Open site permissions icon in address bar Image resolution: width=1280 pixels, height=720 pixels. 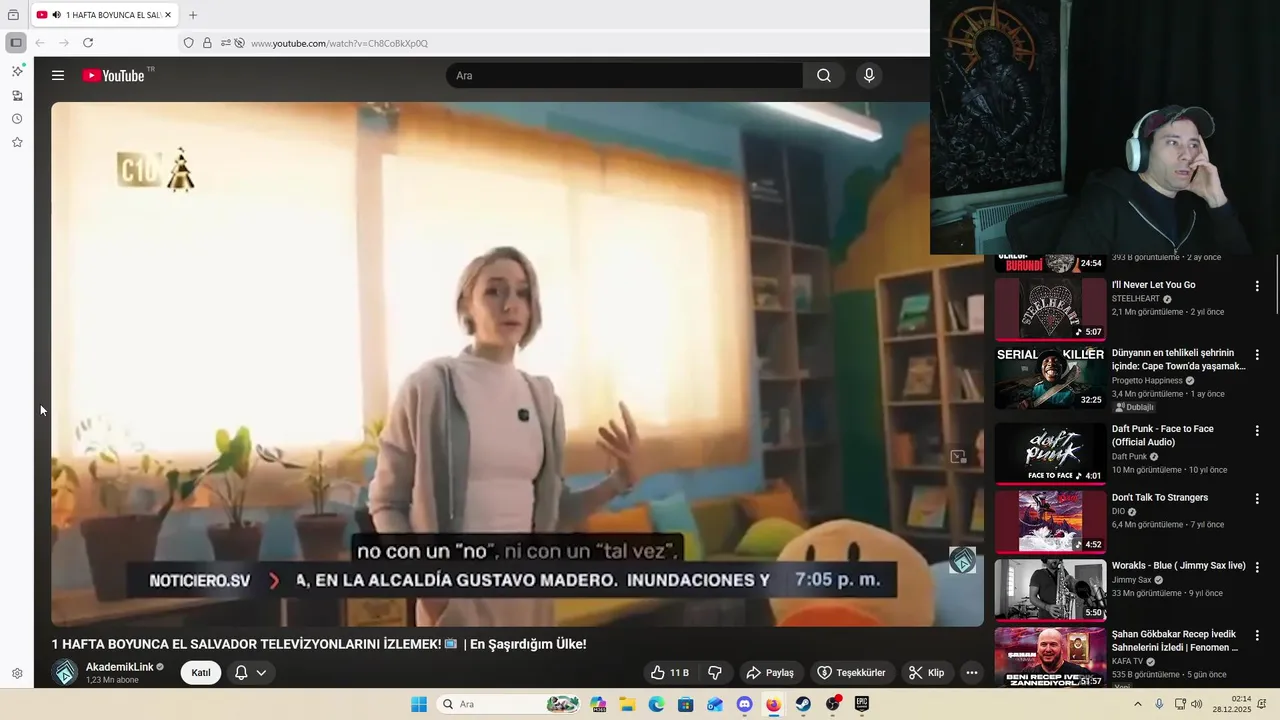pyautogui.click(x=226, y=43)
